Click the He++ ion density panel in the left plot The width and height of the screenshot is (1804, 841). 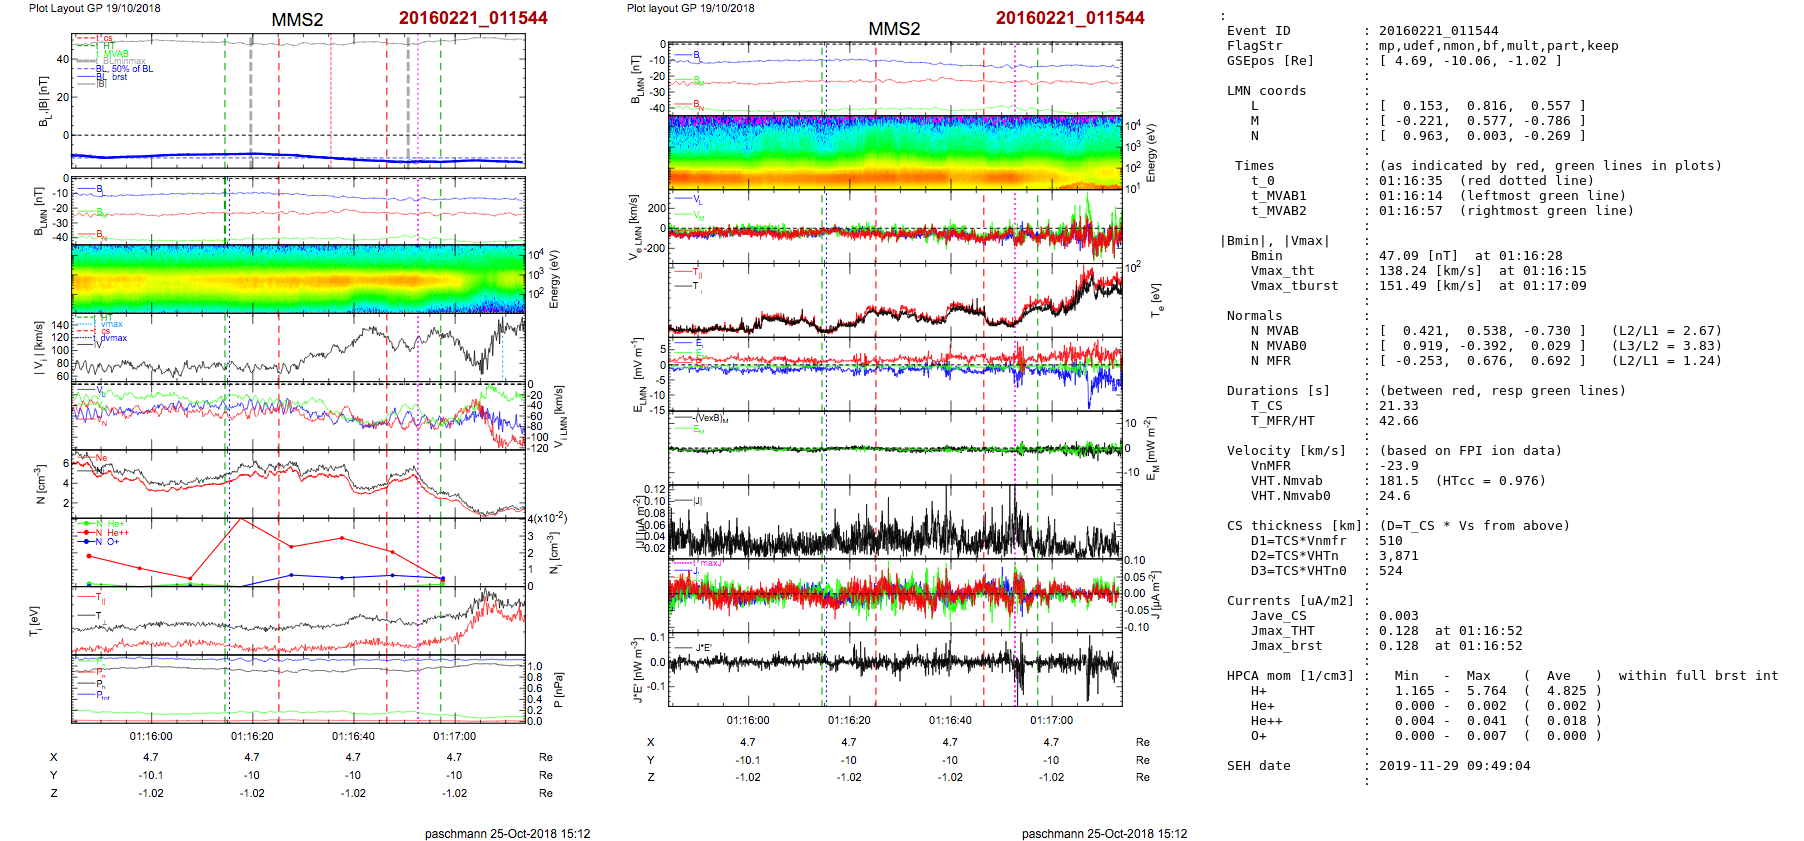[298, 552]
